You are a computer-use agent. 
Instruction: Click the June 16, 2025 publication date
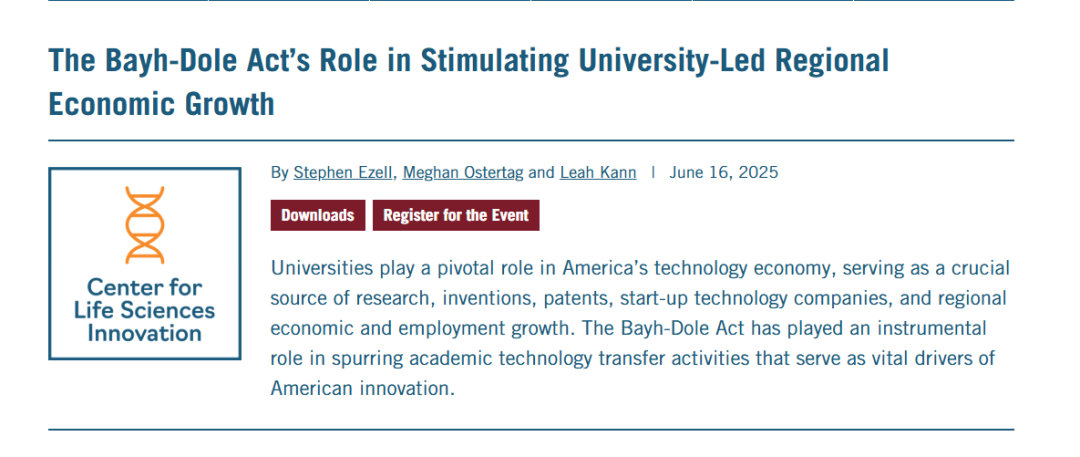pyautogui.click(x=724, y=172)
